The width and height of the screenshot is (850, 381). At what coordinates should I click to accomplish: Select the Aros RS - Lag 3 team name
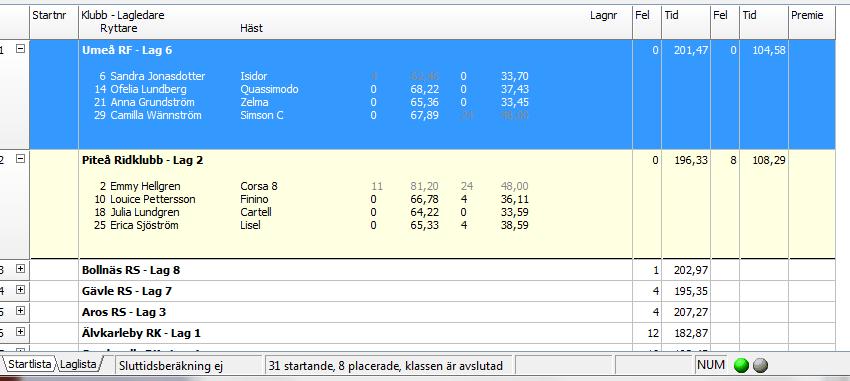[x=124, y=312]
